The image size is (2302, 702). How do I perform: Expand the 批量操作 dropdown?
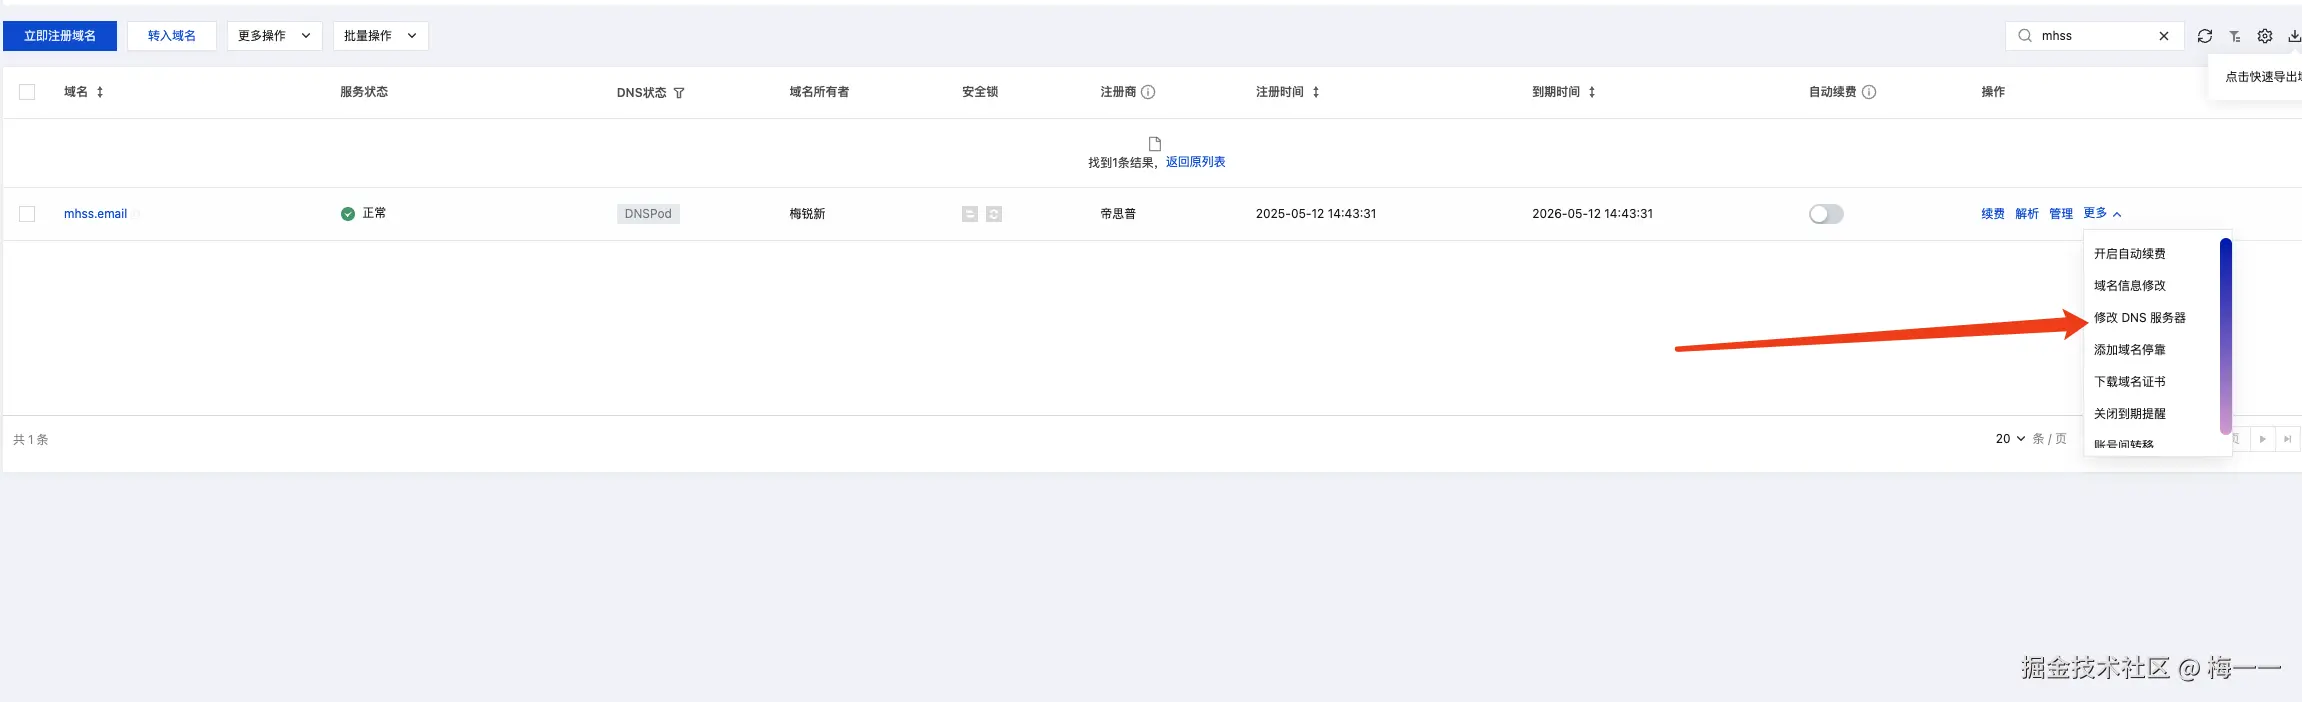coord(380,36)
